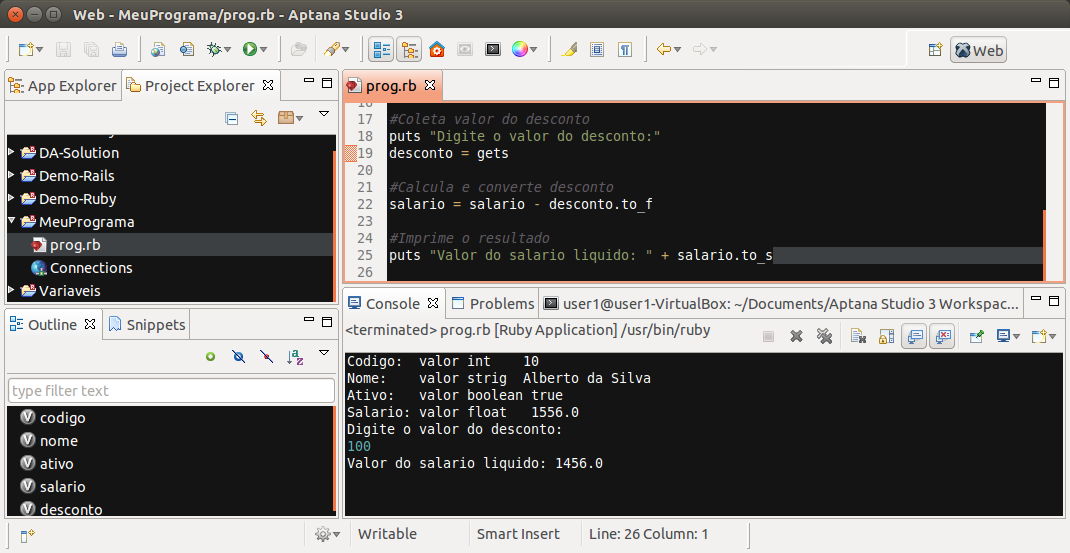This screenshot has height=553, width=1070.
Task: Toggle Show Whitespace Characters pilcrow button
Action: (x=624, y=49)
